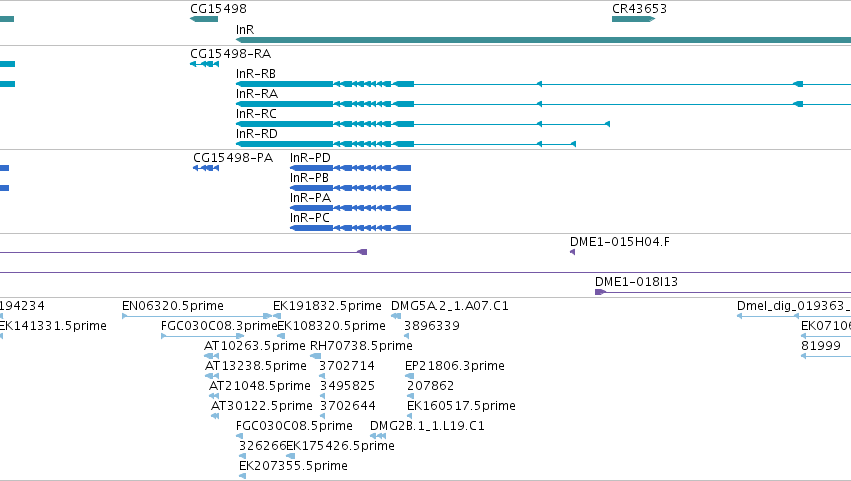Select the DME1-015H04.F feature label
Viewport: 851px width, 481px height.
(620, 242)
